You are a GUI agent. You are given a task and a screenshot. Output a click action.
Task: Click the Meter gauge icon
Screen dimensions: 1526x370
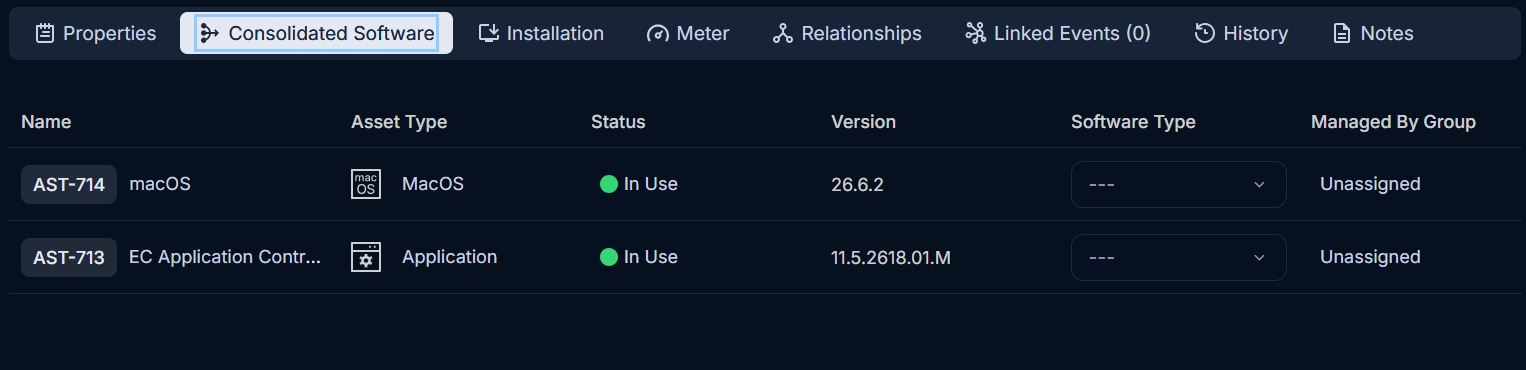pyautogui.click(x=657, y=33)
